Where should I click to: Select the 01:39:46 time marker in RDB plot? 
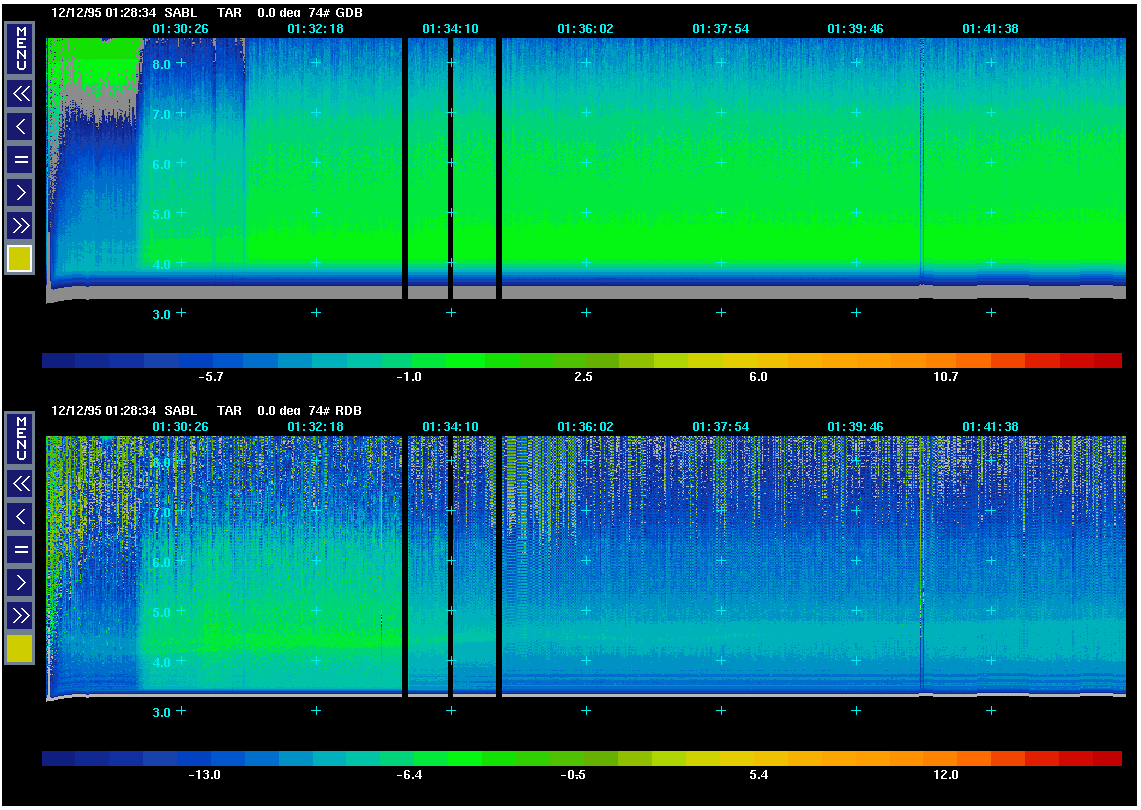click(x=855, y=427)
